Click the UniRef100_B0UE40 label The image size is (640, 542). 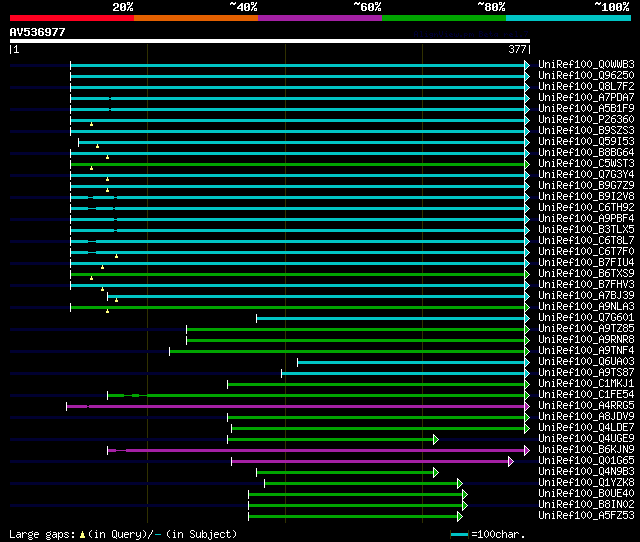pyautogui.click(x=586, y=494)
